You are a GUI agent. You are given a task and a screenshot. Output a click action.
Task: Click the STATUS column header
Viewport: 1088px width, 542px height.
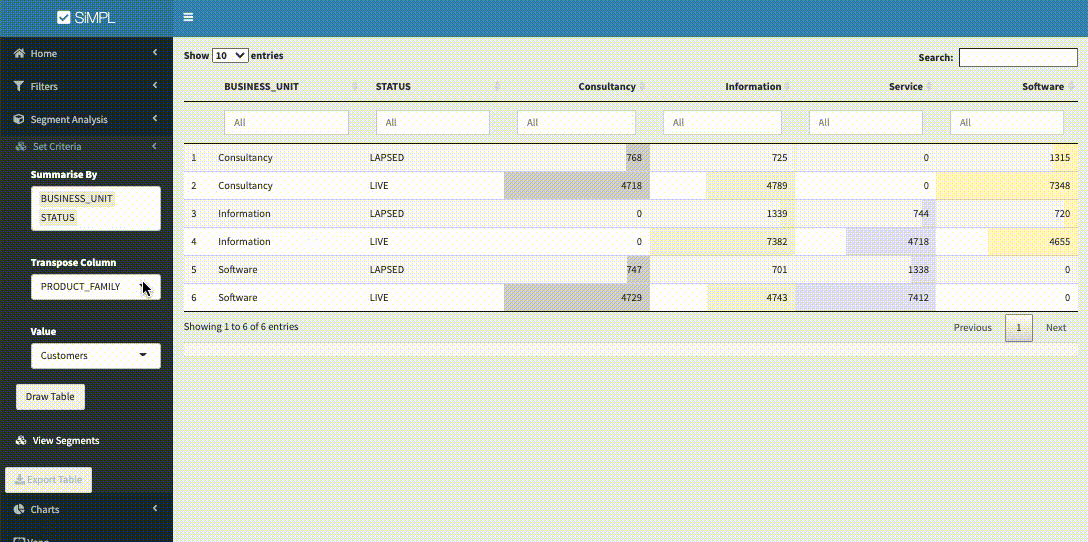pyautogui.click(x=393, y=87)
